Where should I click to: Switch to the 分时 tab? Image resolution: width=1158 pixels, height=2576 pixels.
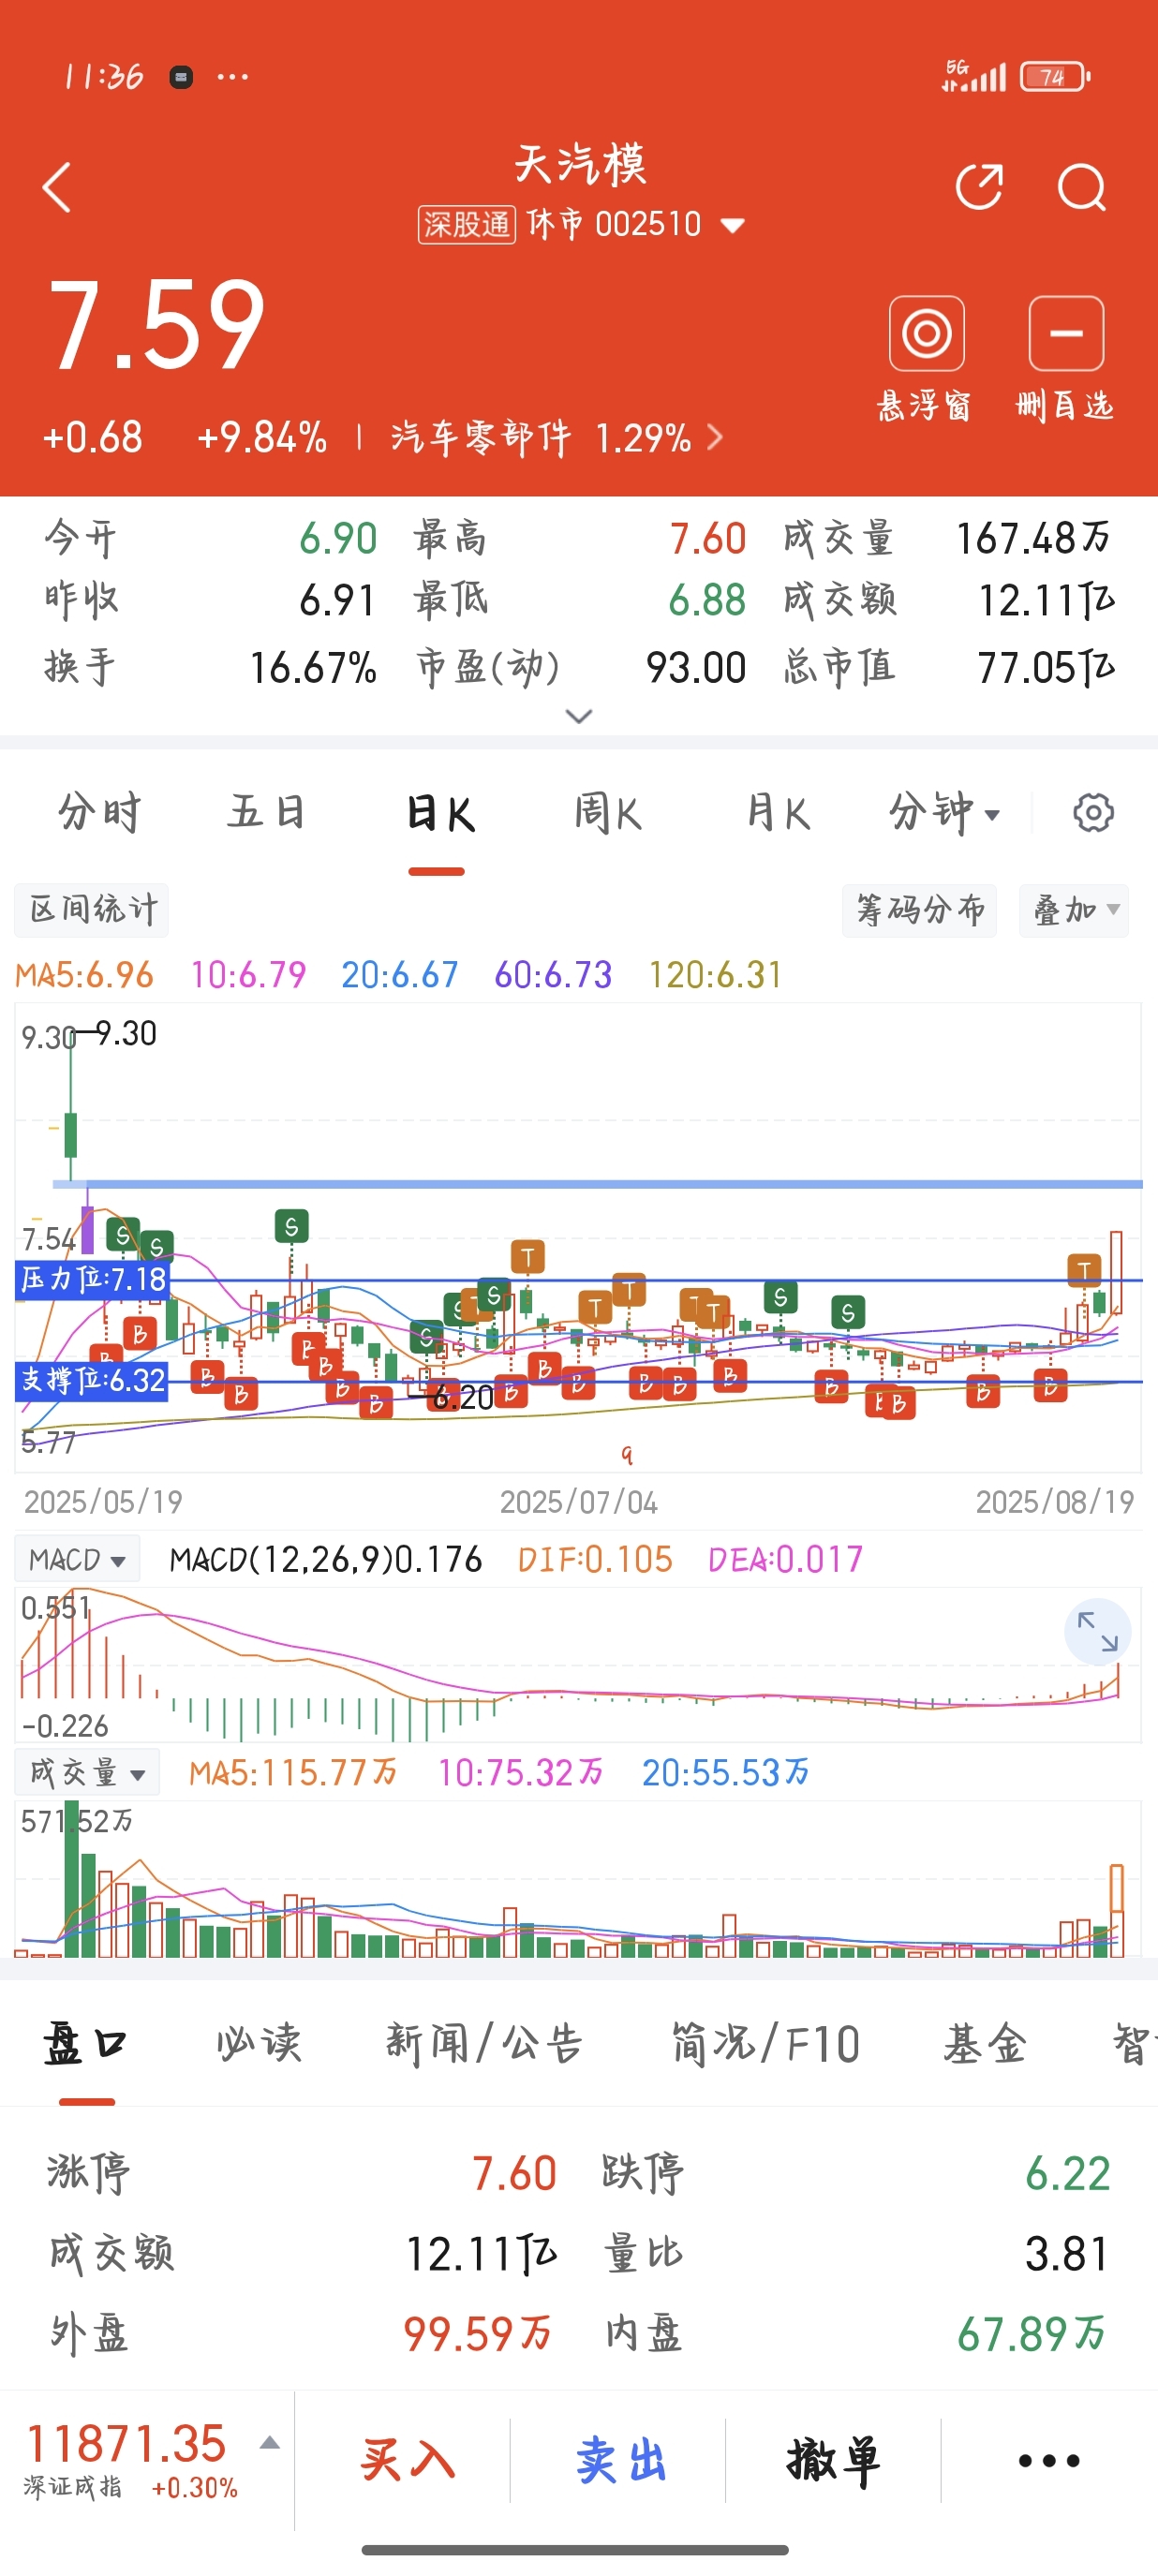pos(99,812)
